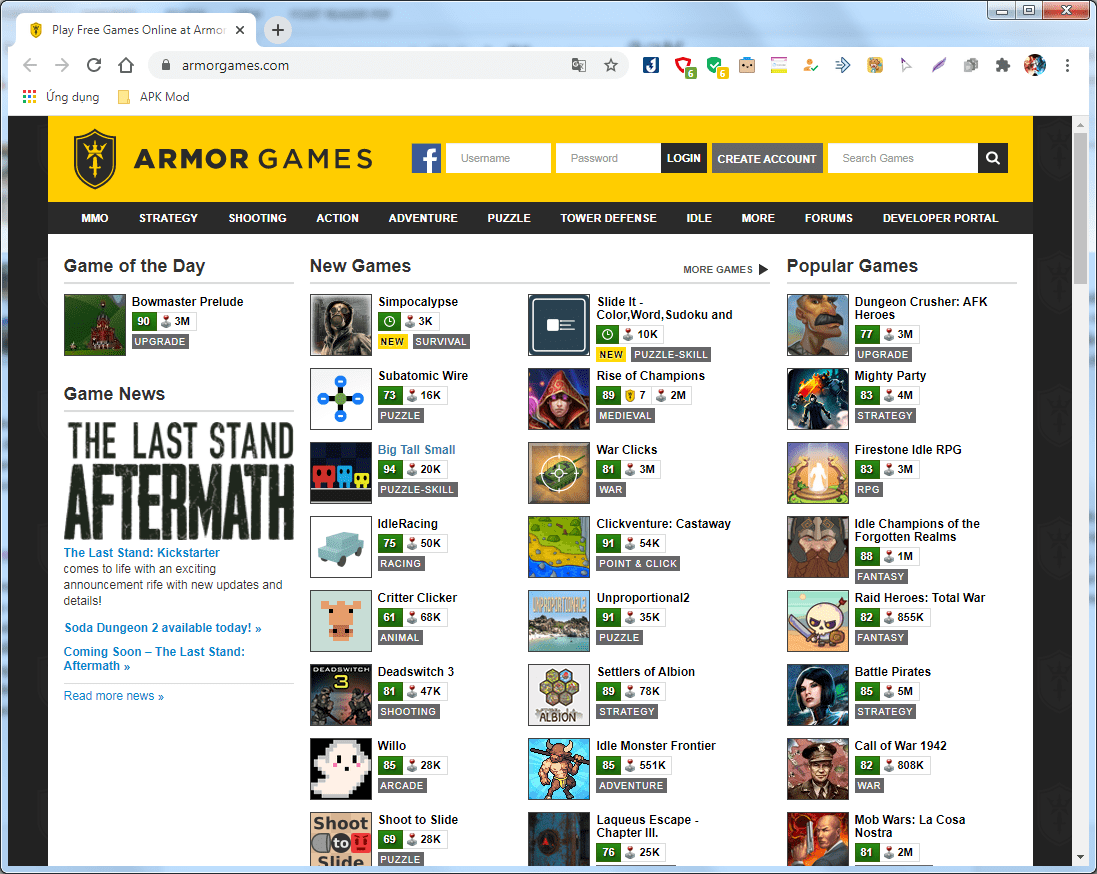Open Soda Dungeon 2 available today link

coord(163,628)
